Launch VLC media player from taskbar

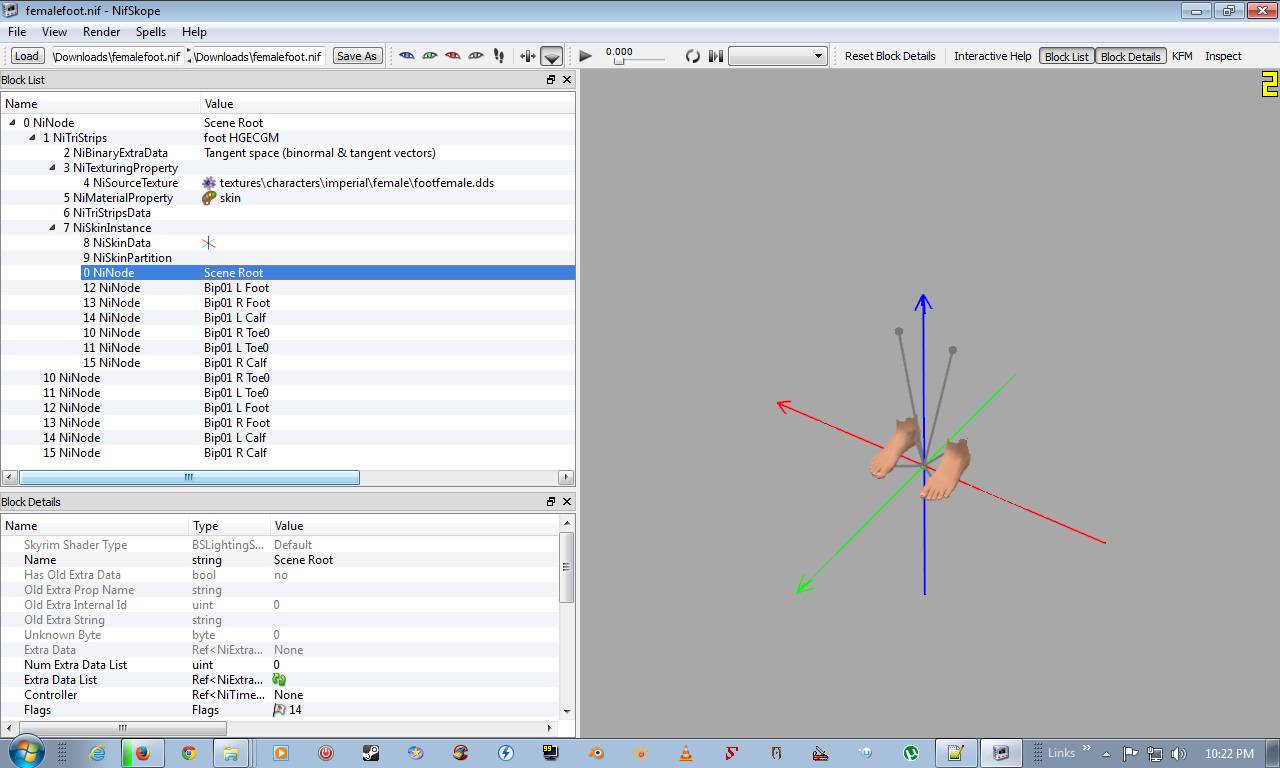tap(686, 753)
